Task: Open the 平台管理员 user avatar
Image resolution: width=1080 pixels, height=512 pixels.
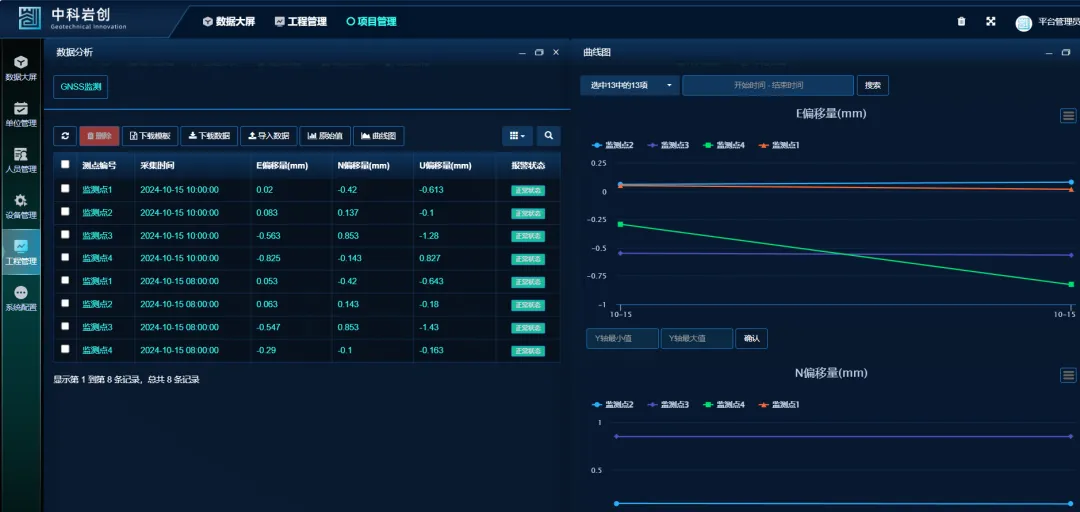Action: click(1024, 23)
